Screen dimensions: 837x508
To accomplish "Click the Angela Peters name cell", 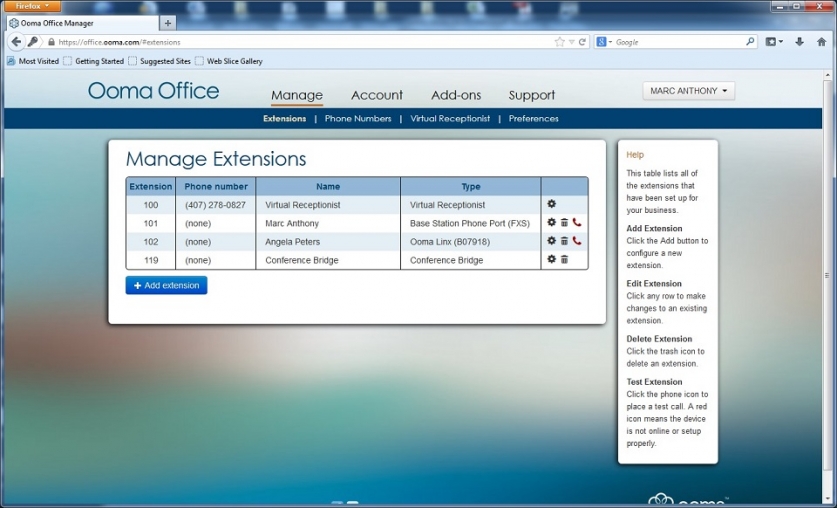I will [328, 242].
